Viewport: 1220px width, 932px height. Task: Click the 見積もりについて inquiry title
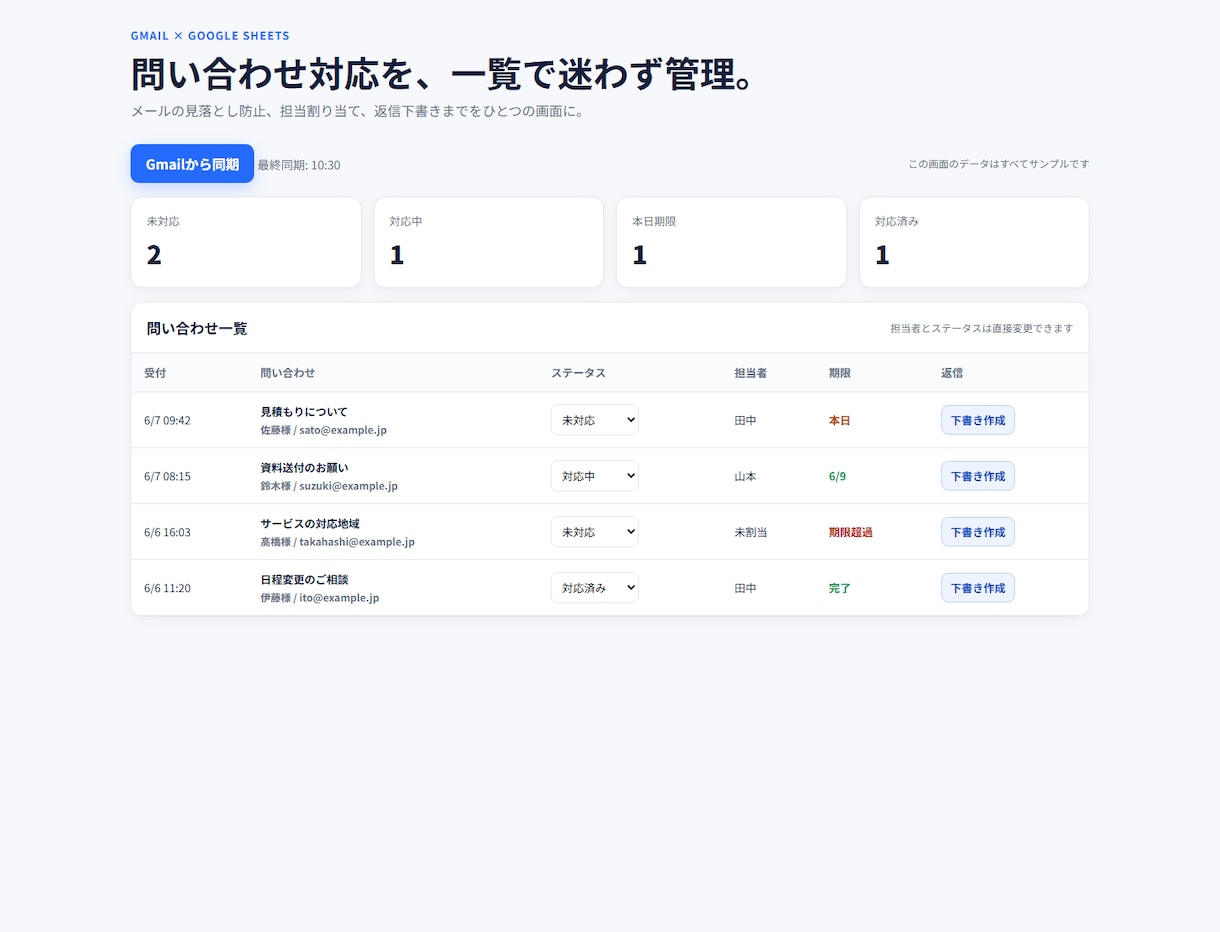coord(304,411)
